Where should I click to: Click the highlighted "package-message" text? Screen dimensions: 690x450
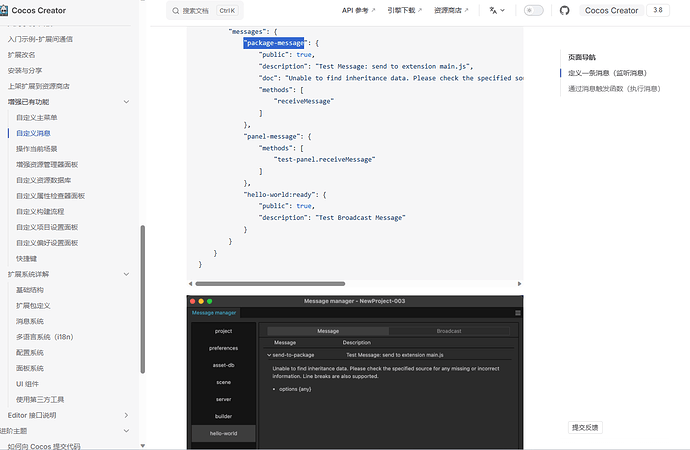[x=274, y=43]
